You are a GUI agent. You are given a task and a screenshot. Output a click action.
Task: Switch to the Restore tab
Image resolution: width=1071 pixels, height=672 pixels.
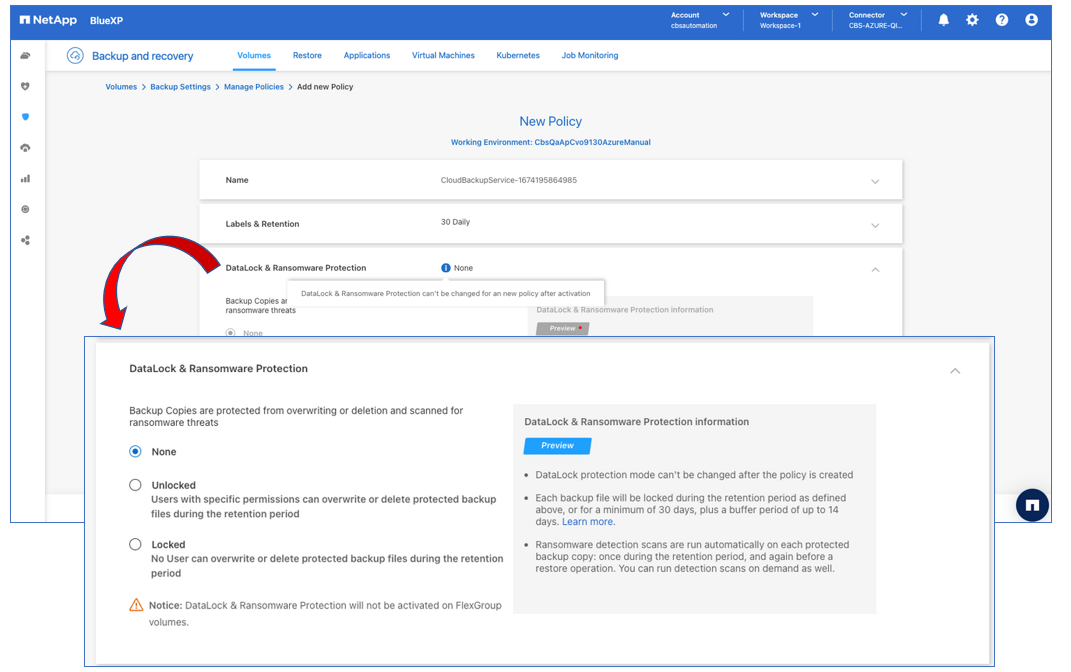(307, 56)
